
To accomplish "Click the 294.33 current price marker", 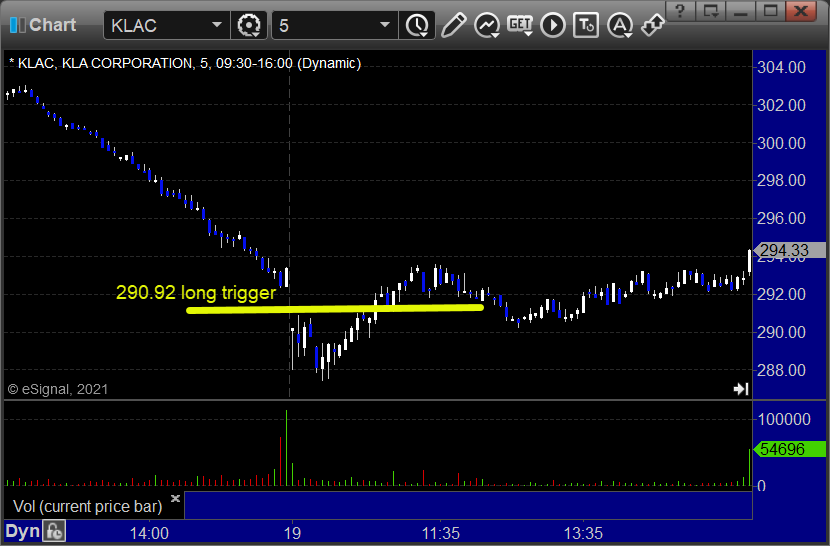I will point(789,250).
